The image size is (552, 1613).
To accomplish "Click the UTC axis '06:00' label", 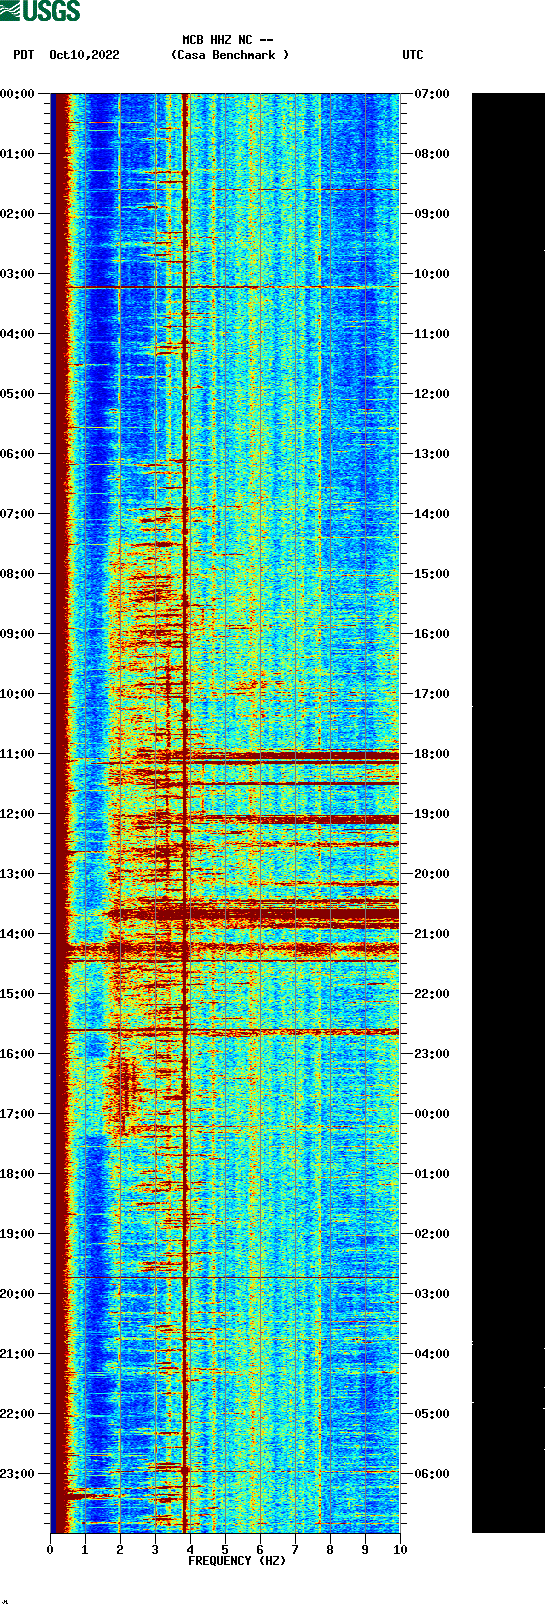I will coord(432,1474).
